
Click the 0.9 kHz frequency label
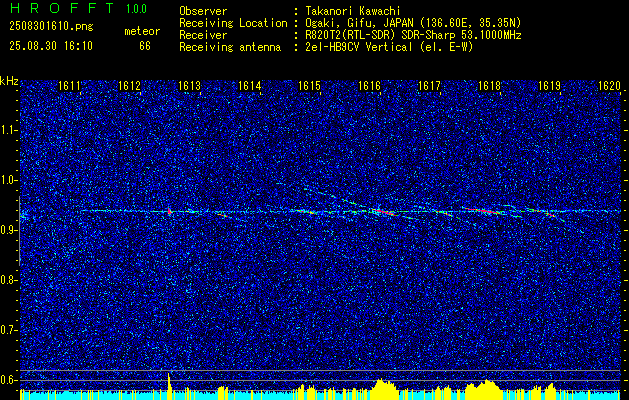[x=8, y=230]
